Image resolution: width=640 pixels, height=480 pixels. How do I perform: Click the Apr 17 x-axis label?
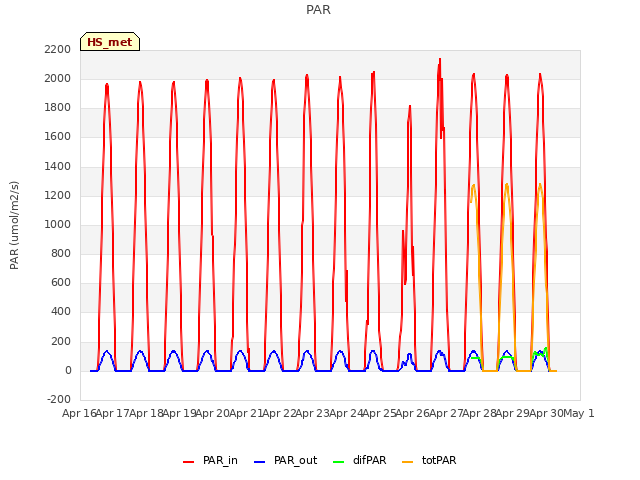click(113, 413)
